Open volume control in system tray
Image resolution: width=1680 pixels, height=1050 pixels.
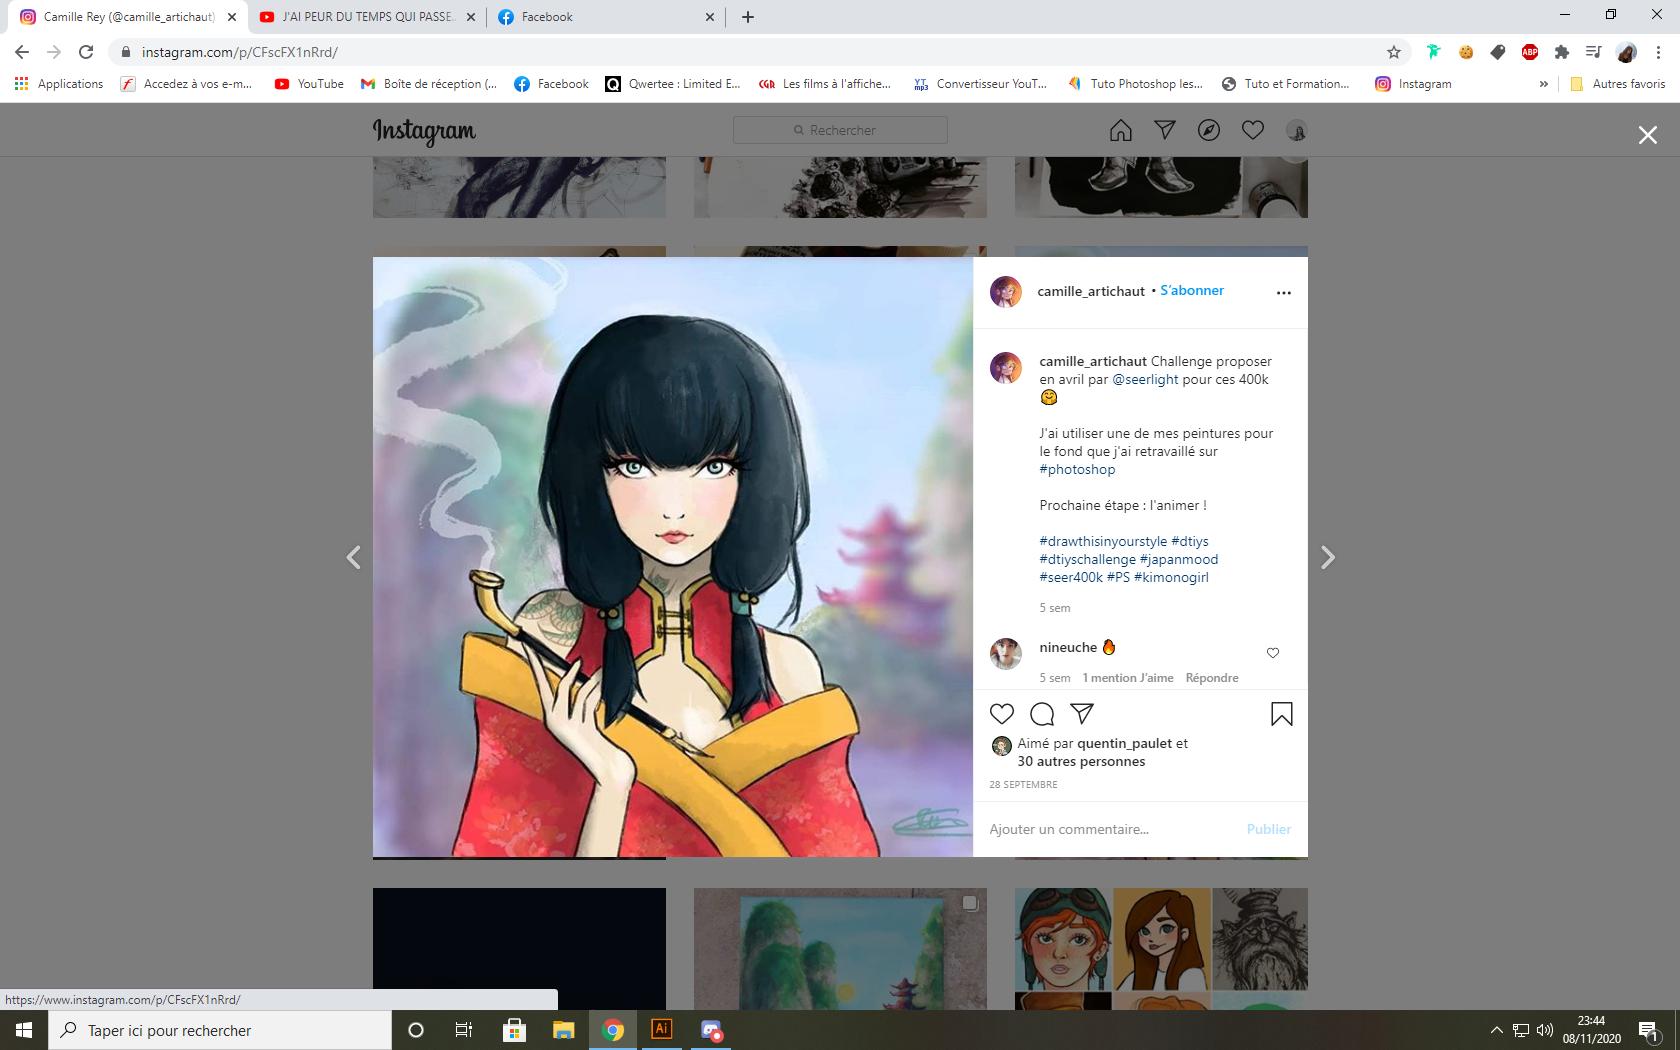(1545, 1030)
